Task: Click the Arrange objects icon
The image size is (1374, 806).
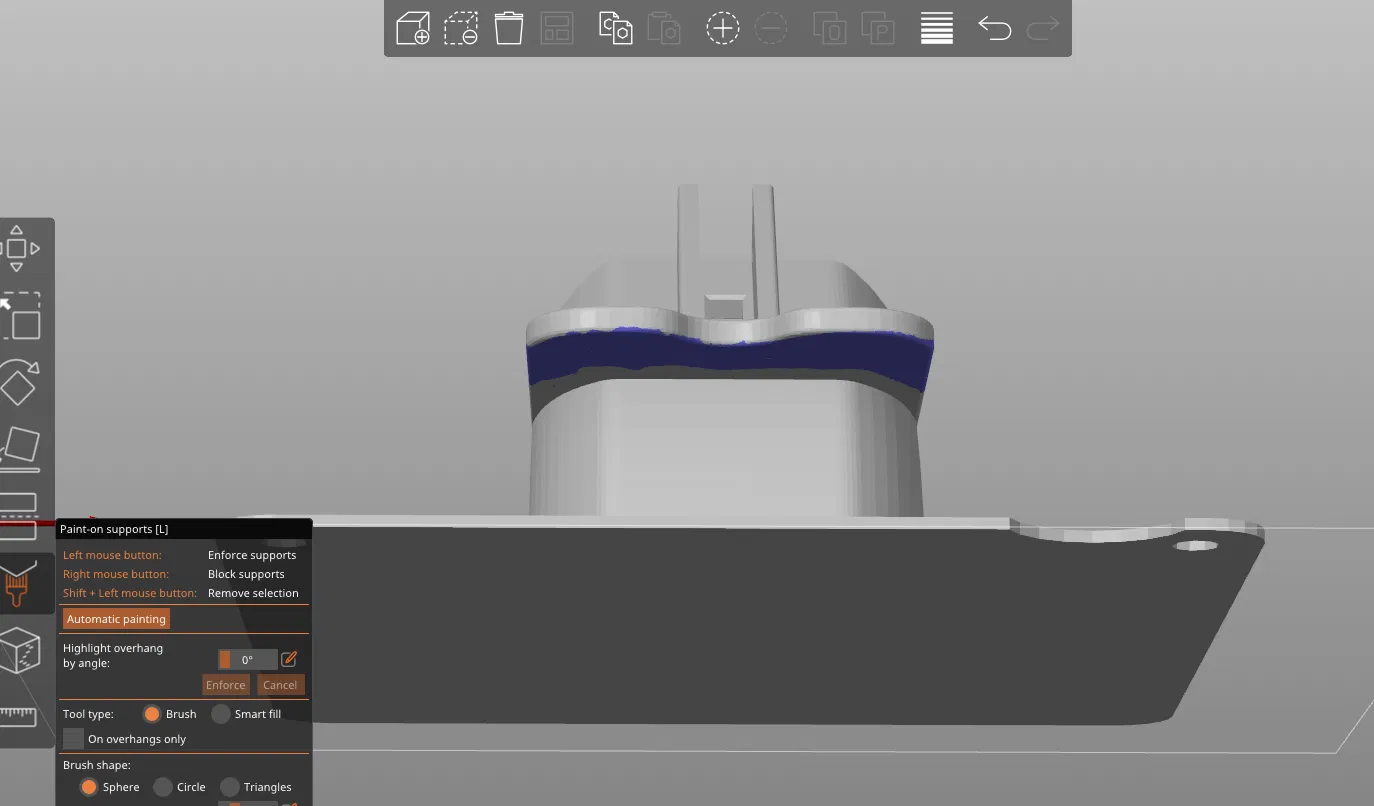Action: pyautogui.click(x=557, y=28)
